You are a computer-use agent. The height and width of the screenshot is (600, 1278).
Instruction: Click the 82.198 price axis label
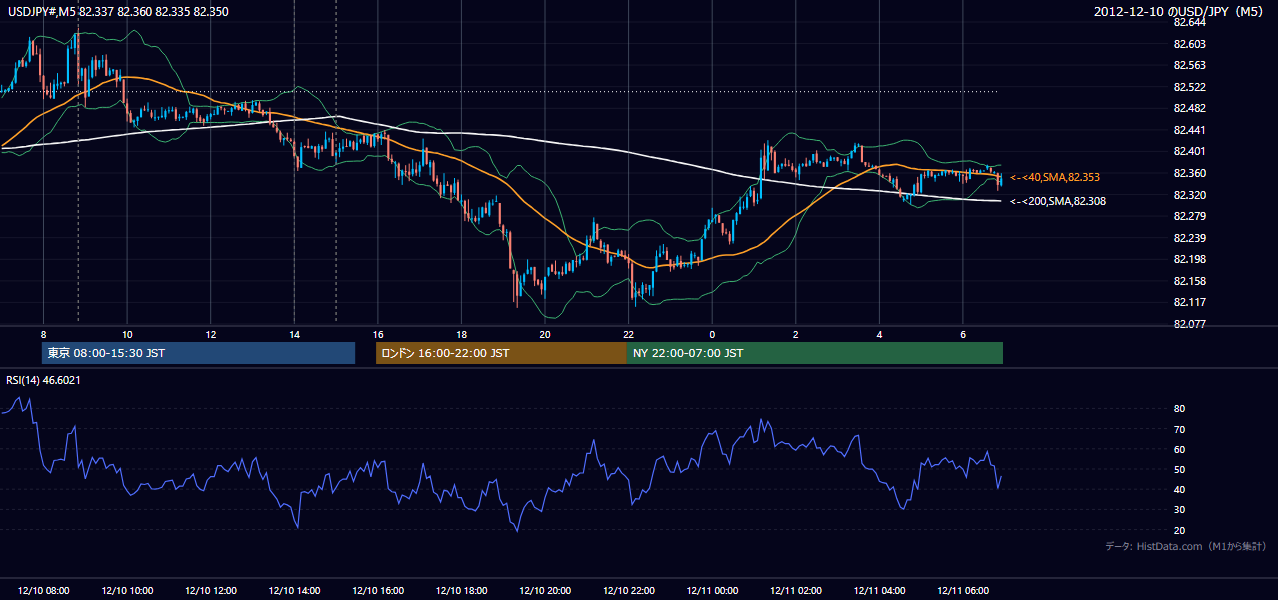click(1189, 259)
